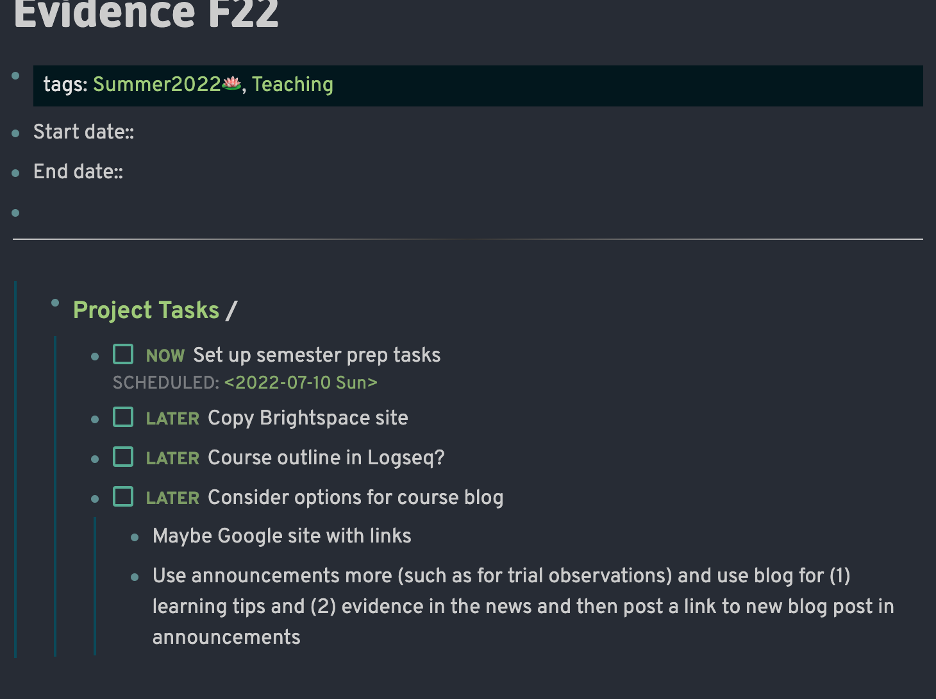The height and width of the screenshot is (700, 936).
Task: Mark "Course outline in Logseq?" as done
Action: coord(123,457)
